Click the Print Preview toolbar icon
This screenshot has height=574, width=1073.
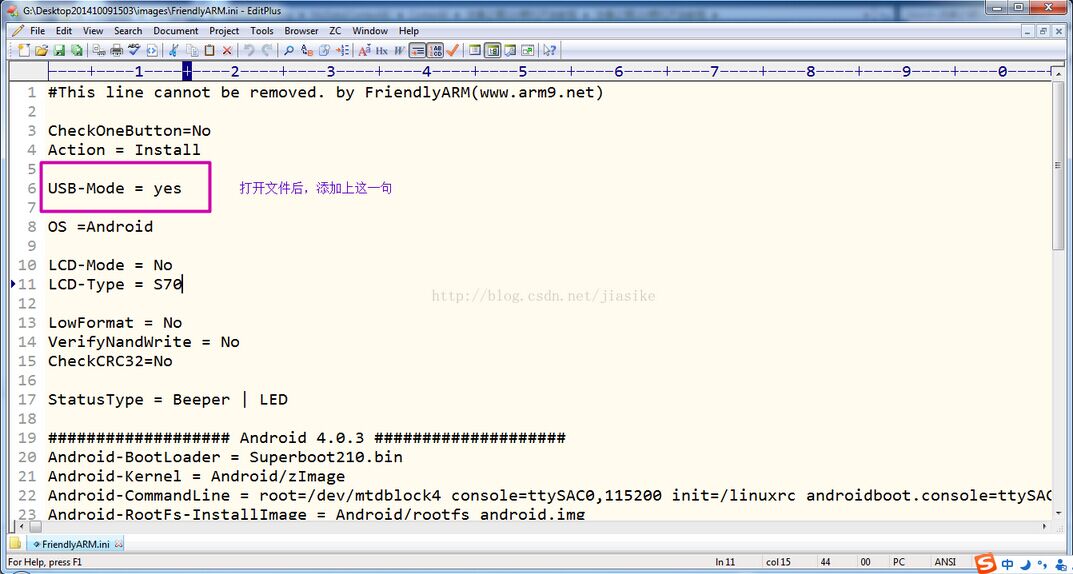(x=99, y=50)
